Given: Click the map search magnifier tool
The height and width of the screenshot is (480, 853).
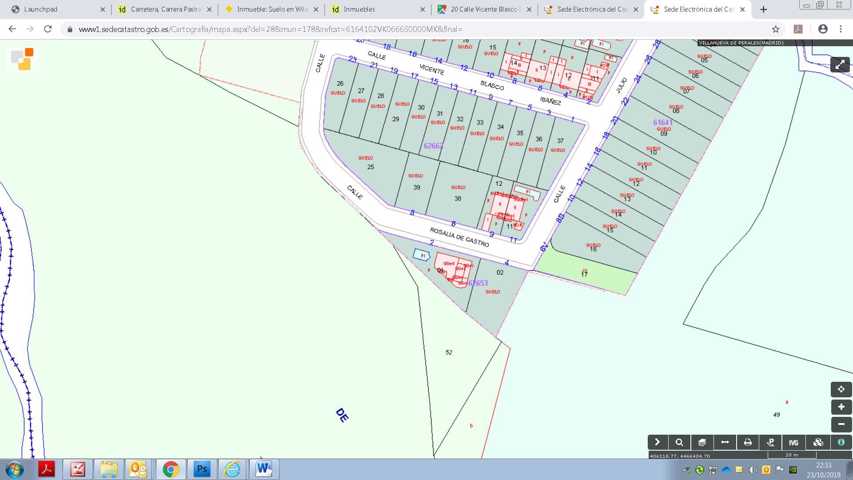Looking at the screenshot, I should pyautogui.click(x=679, y=442).
